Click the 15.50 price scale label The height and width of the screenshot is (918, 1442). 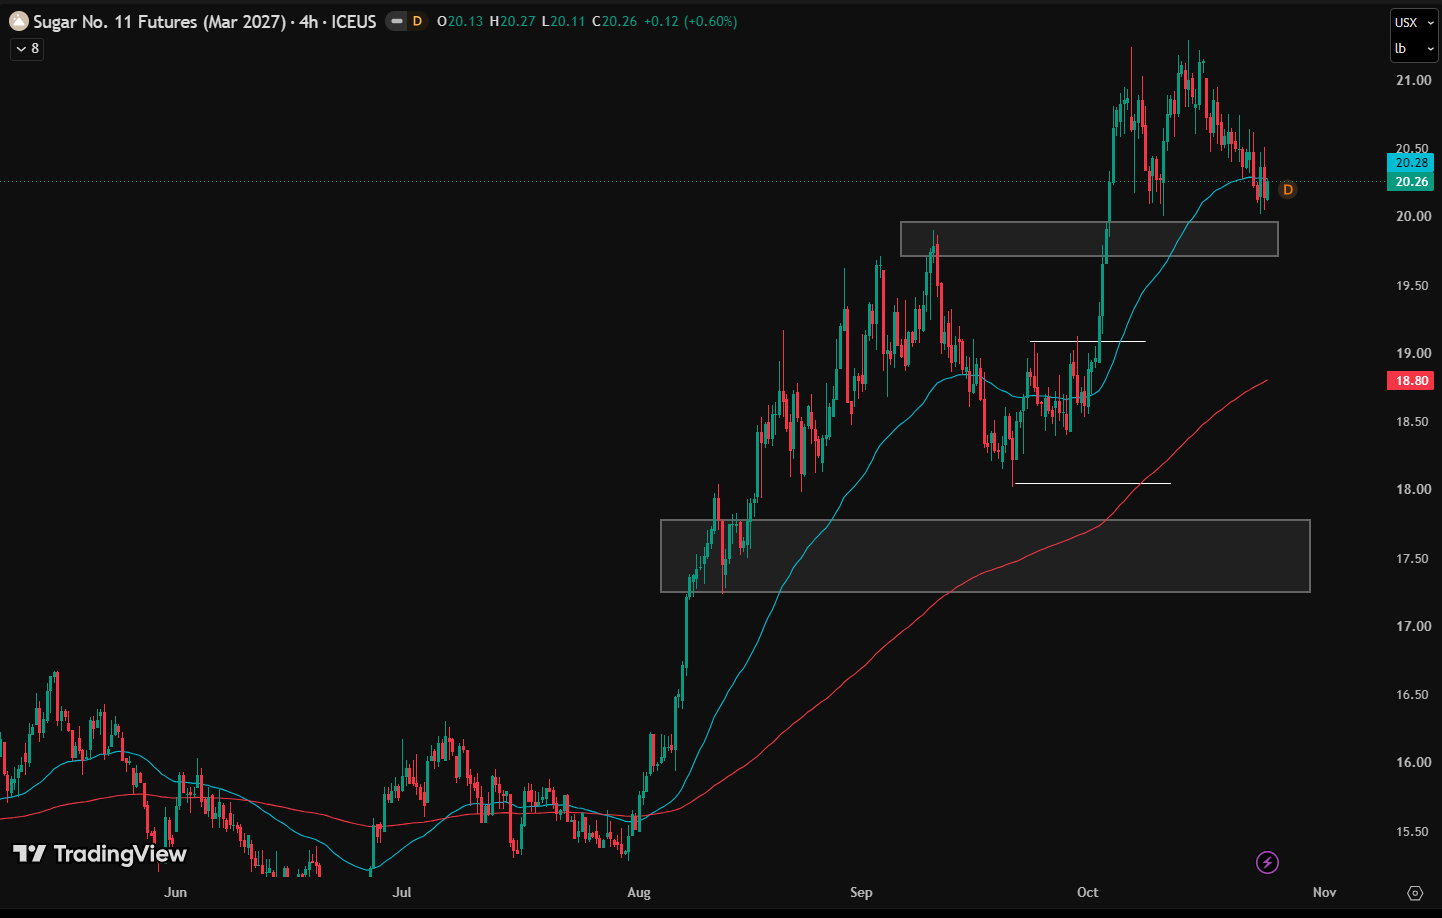click(x=1413, y=831)
